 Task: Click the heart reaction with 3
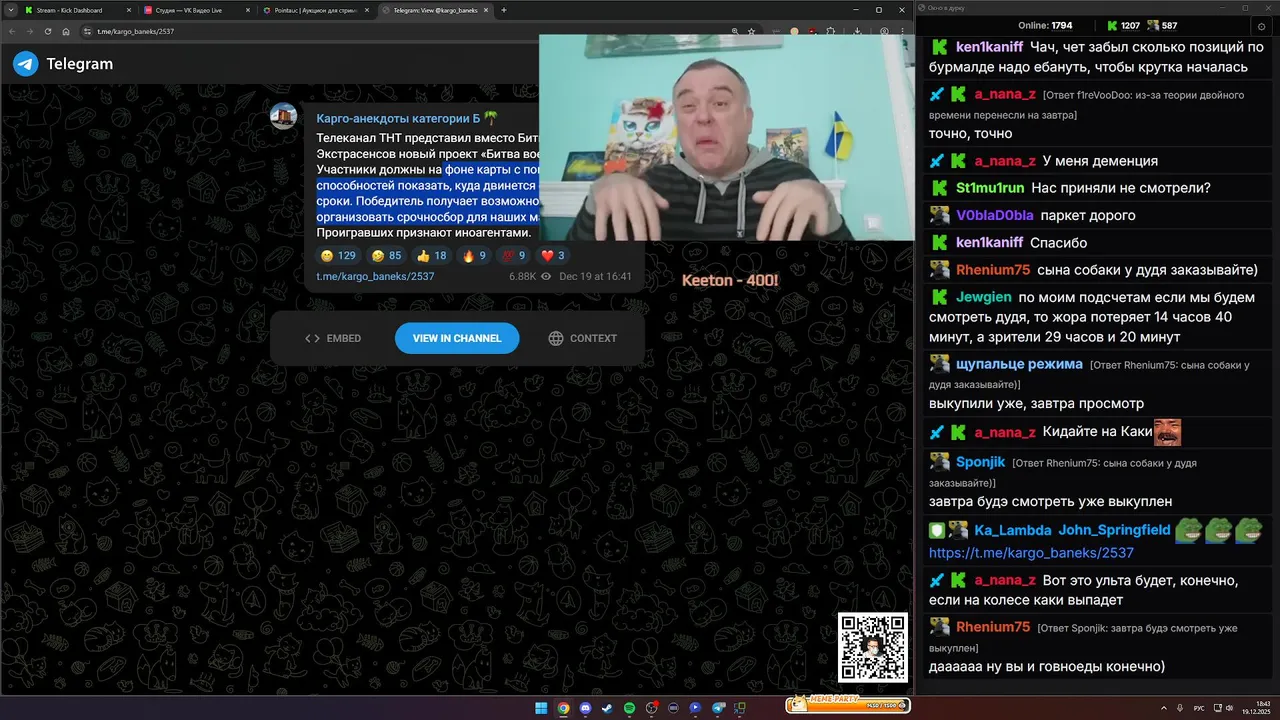coord(553,256)
